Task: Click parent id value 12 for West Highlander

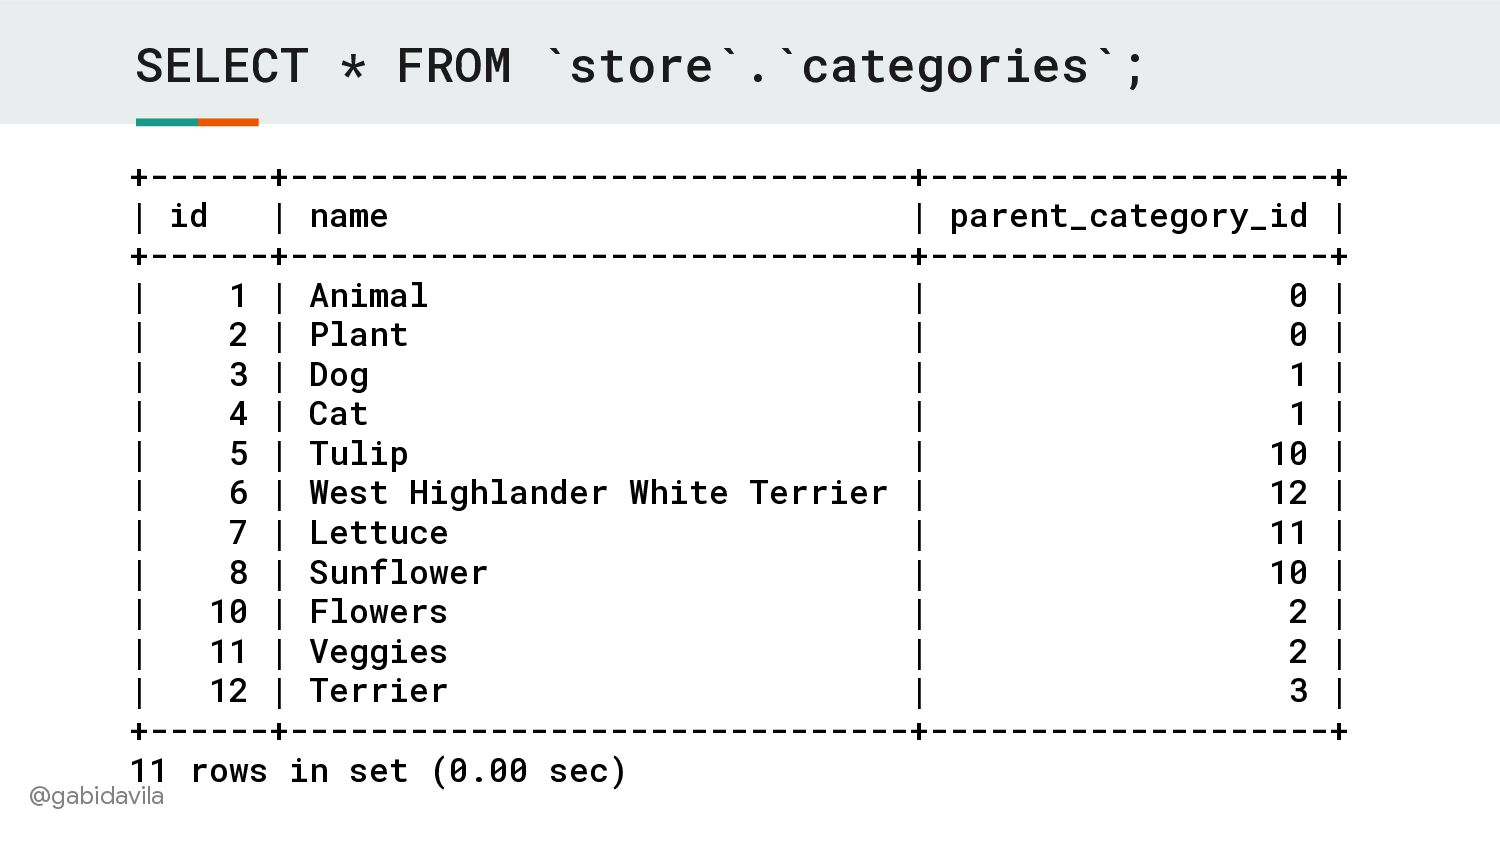Action: (1288, 493)
